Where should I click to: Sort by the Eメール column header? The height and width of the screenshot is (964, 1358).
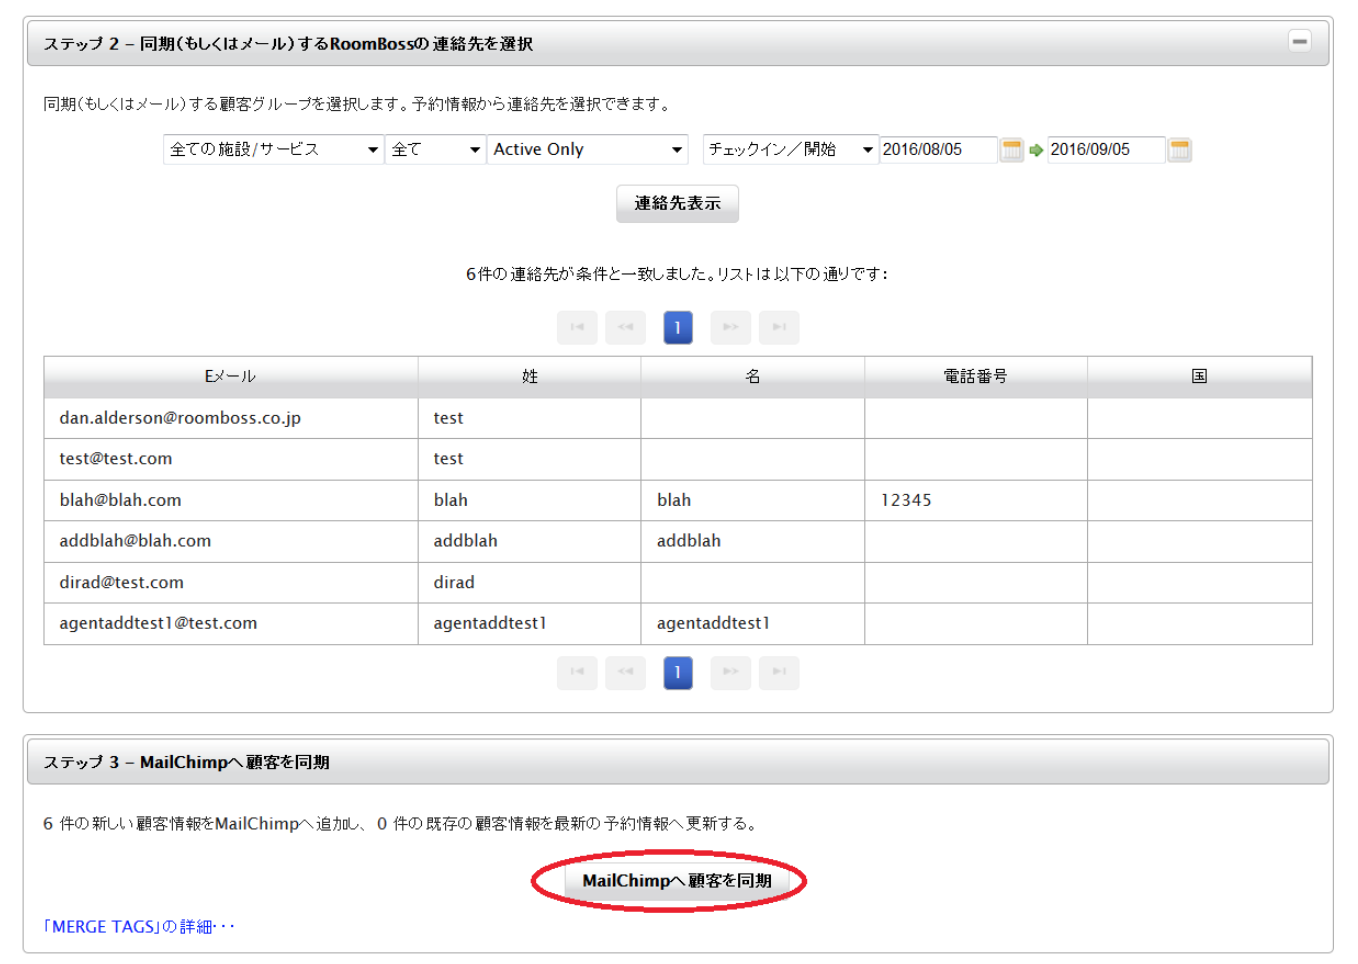coord(230,377)
